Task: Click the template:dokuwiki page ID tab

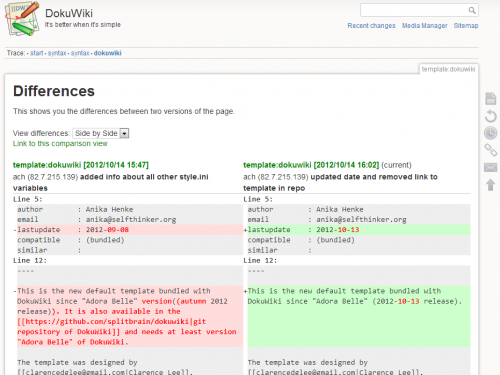Action: tap(448, 69)
